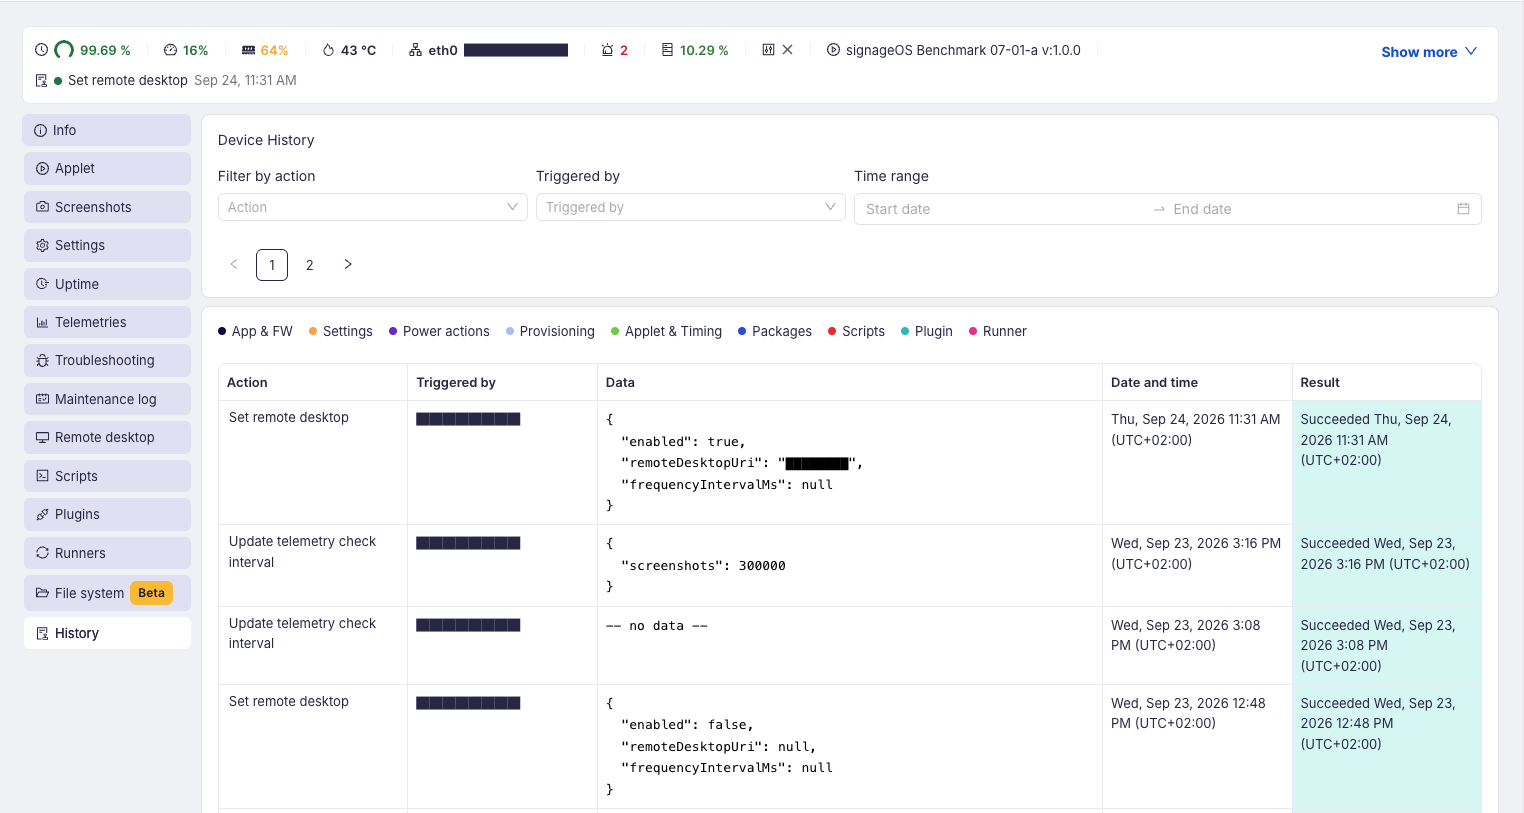The image size is (1524, 813).
Task: Open Remote desktop sidebar item
Action: click(x=107, y=437)
